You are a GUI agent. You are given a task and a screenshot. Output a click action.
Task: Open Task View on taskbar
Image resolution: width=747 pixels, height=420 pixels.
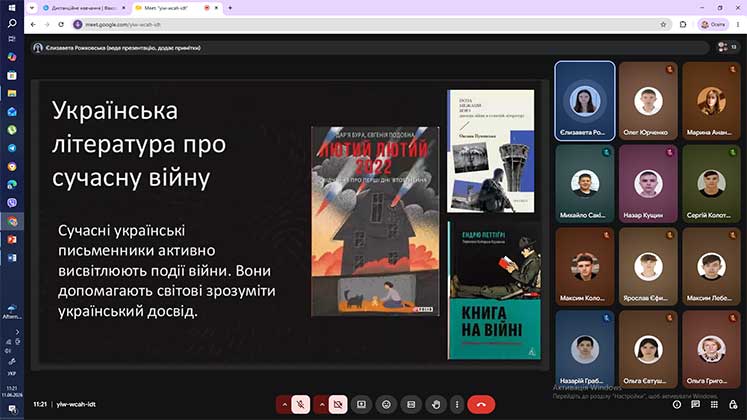[12, 39]
